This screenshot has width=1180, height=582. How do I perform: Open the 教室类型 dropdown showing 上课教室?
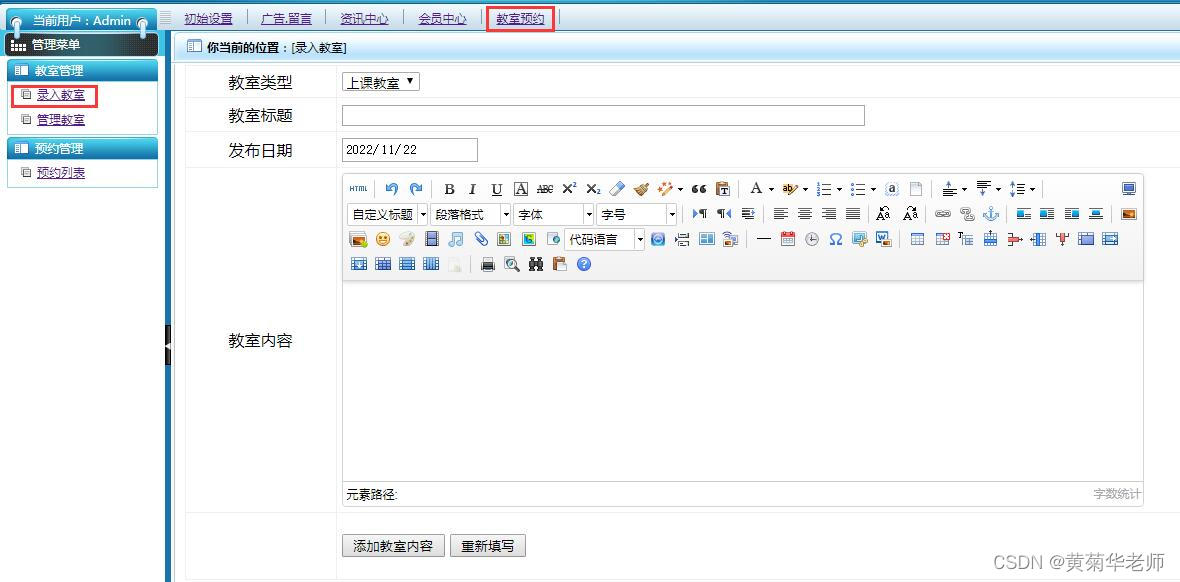380,83
